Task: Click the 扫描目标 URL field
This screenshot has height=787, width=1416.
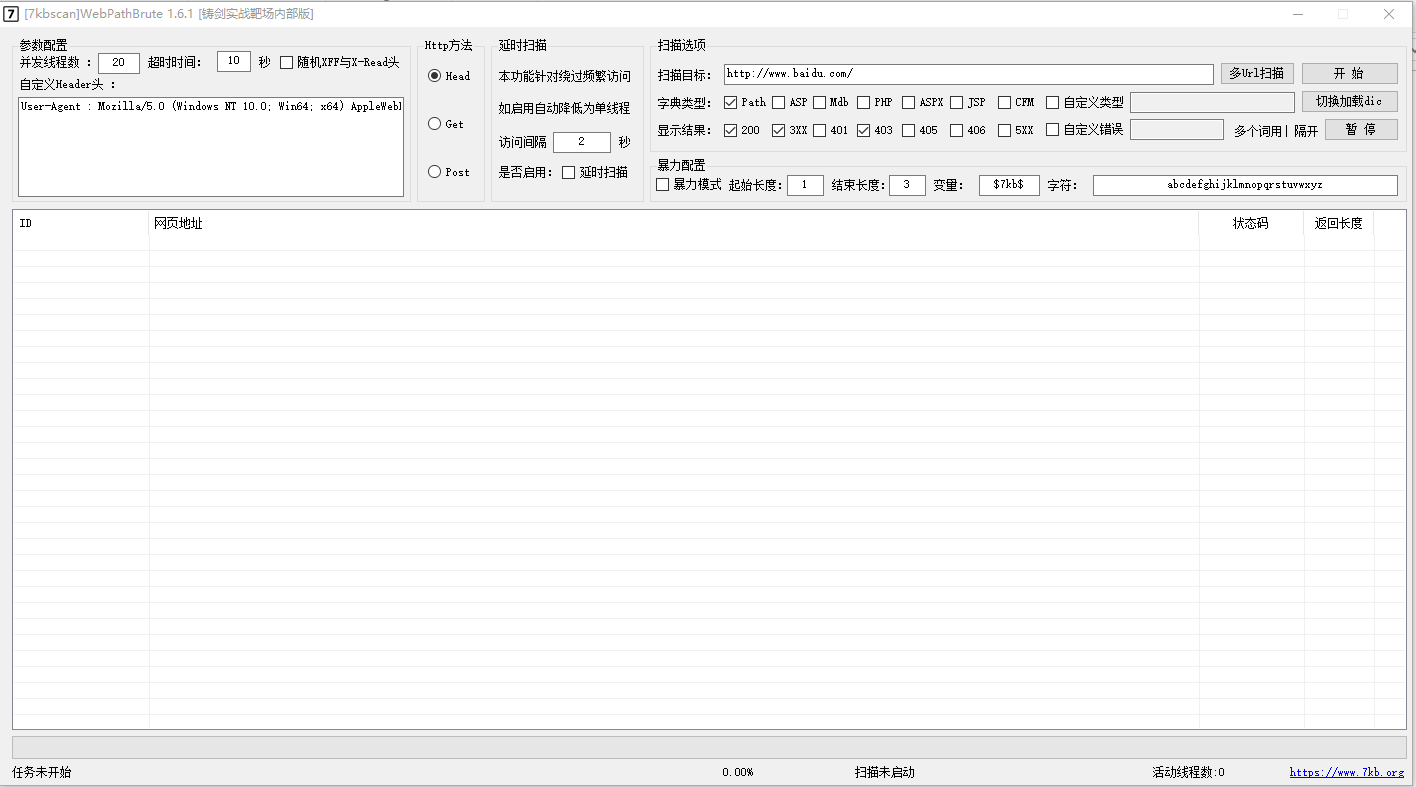Action: [x=969, y=74]
